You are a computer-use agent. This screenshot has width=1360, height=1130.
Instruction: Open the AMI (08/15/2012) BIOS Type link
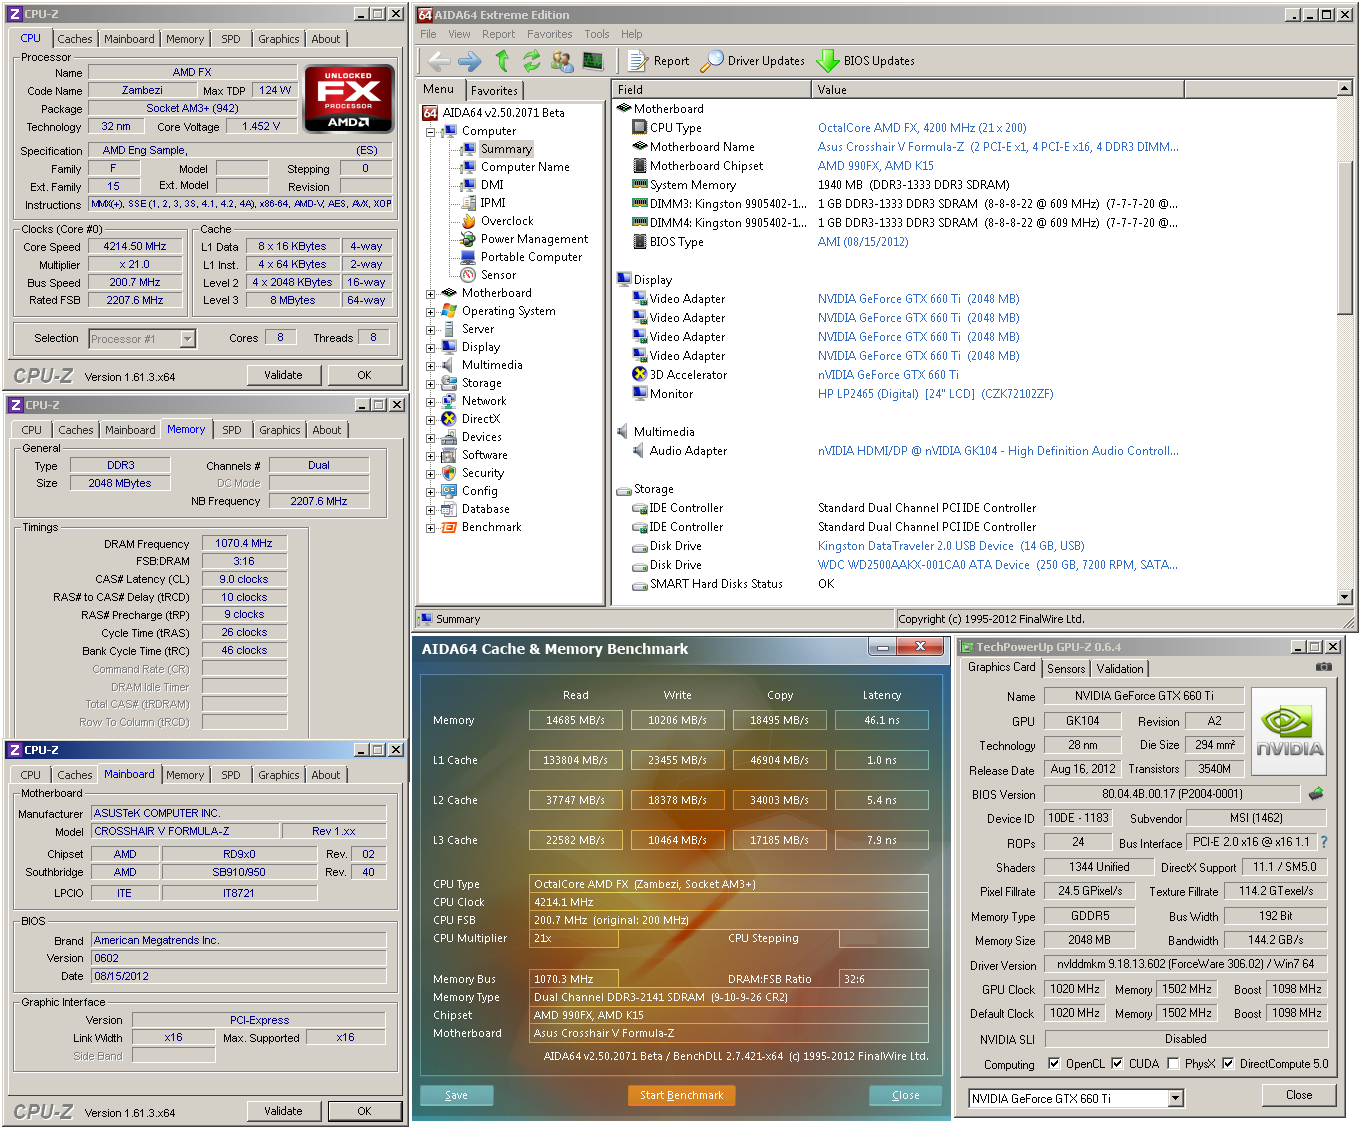tap(863, 242)
